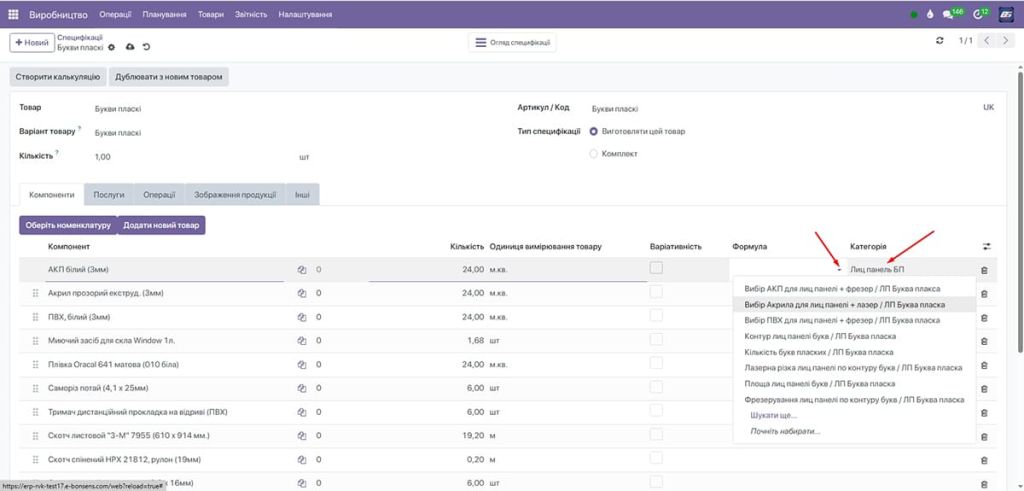The width and height of the screenshot is (1024, 491).
Task: Choose Вибір ПВХ для лиц панелі + фрезер
Action: coord(854,321)
